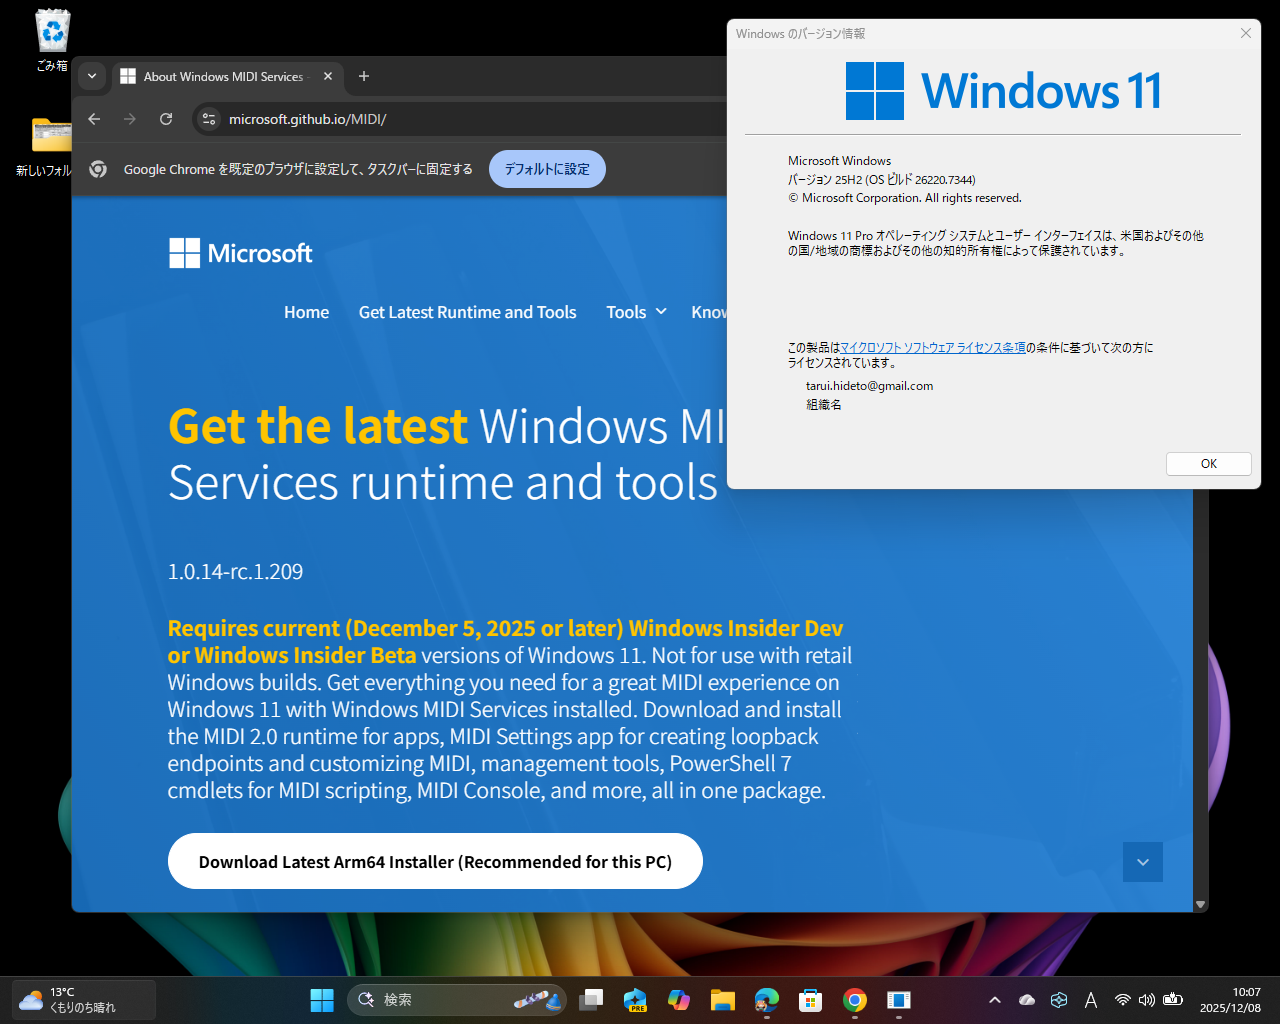Open File Explorer from the taskbar

point(722,999)
